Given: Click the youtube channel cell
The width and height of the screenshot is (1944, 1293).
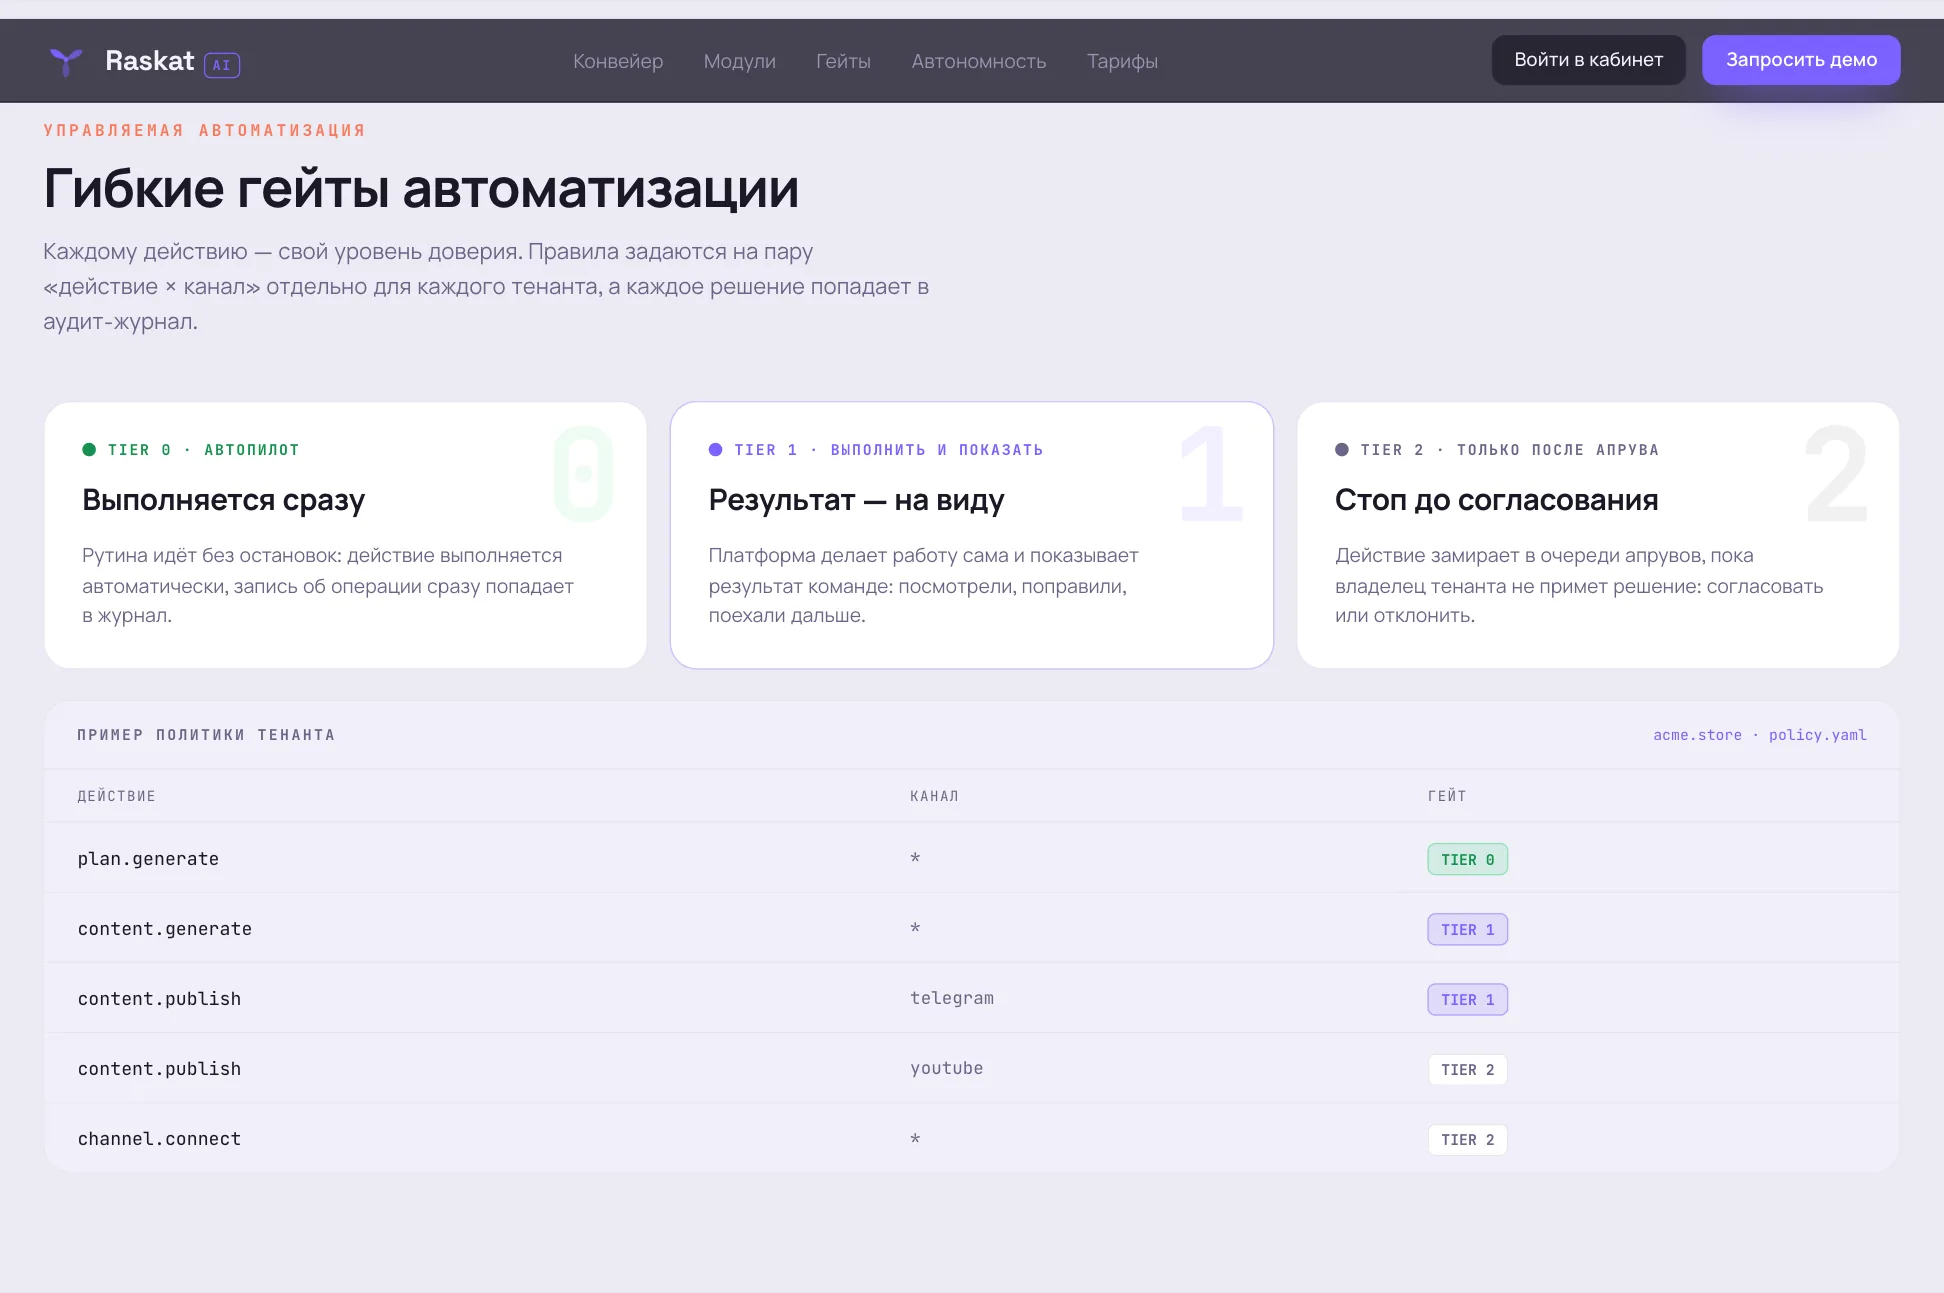Looking at the screenshot, I should [946, 1068].
